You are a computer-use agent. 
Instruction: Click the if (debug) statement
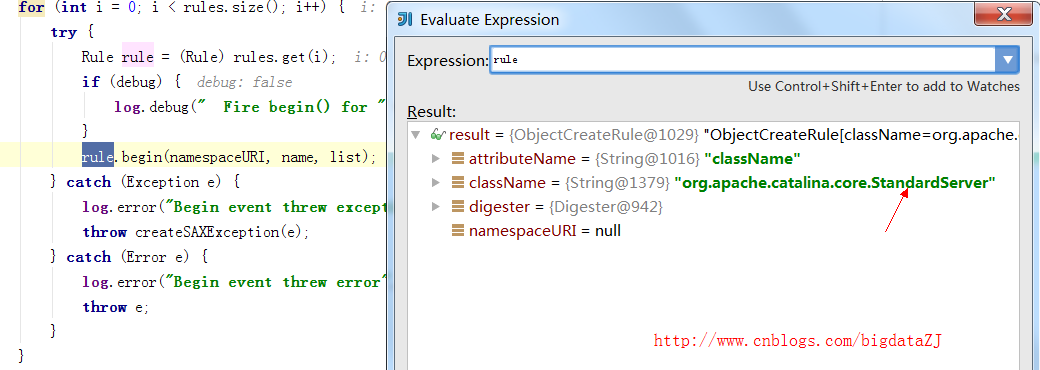click(131, 82)
